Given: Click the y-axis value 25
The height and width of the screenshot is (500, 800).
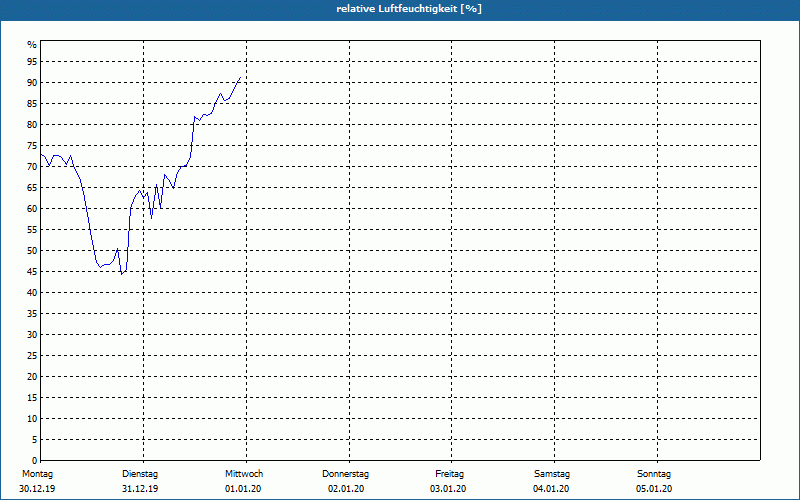Looking at the screenshot, I should (x=32, y=356).
